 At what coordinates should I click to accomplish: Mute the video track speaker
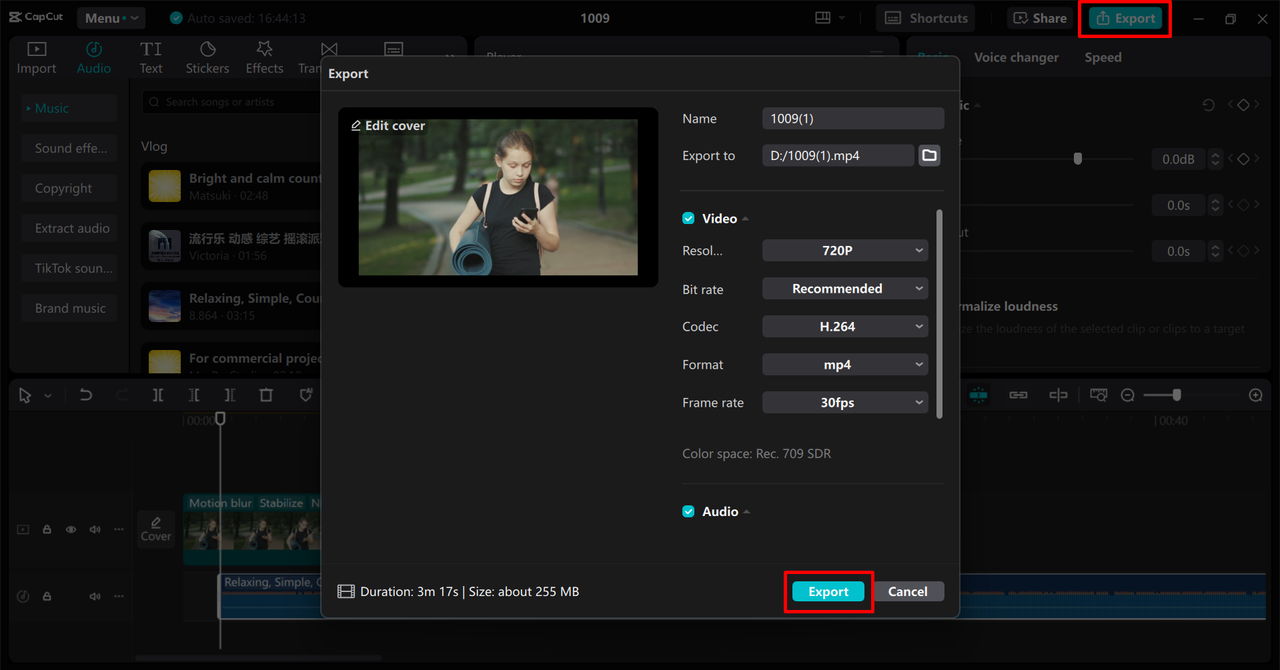pos(95,530)
